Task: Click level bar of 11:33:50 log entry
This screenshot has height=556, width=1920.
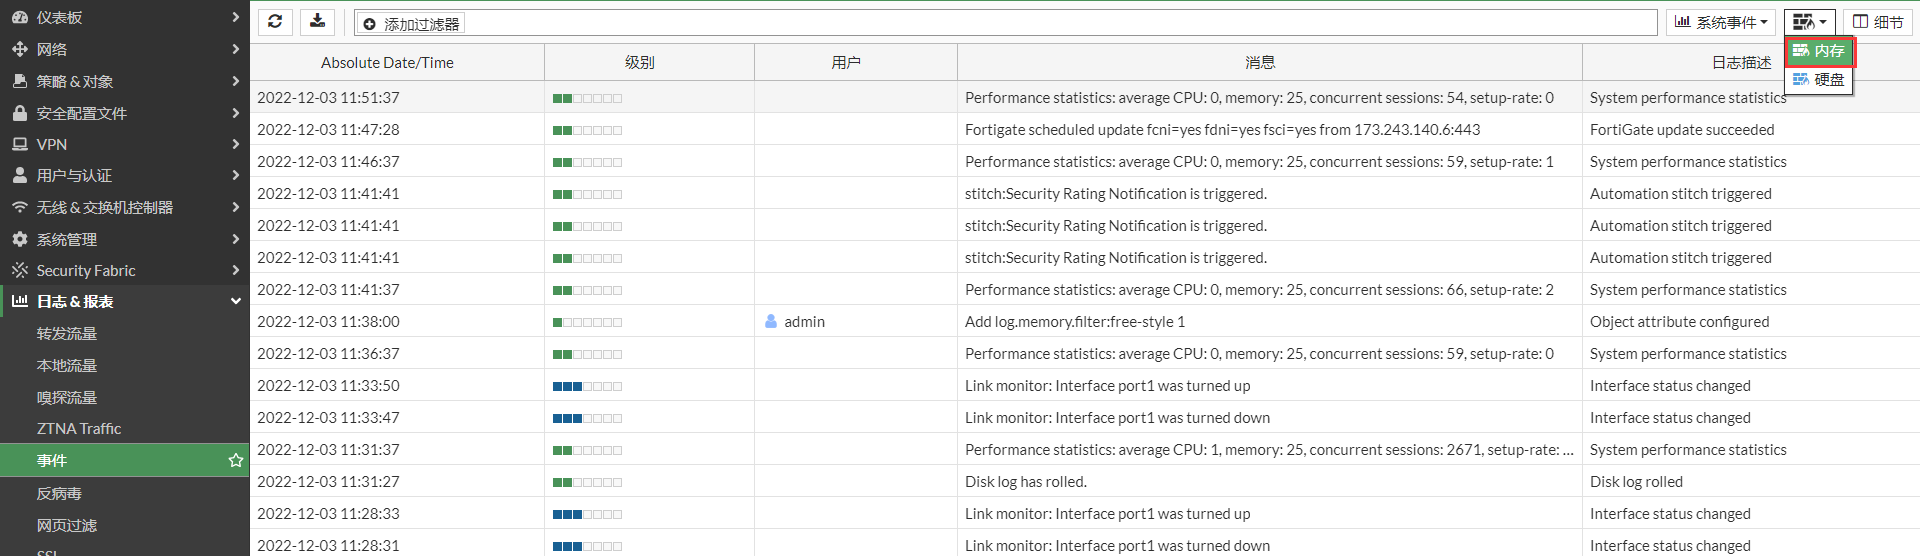Action: (587, 386)
